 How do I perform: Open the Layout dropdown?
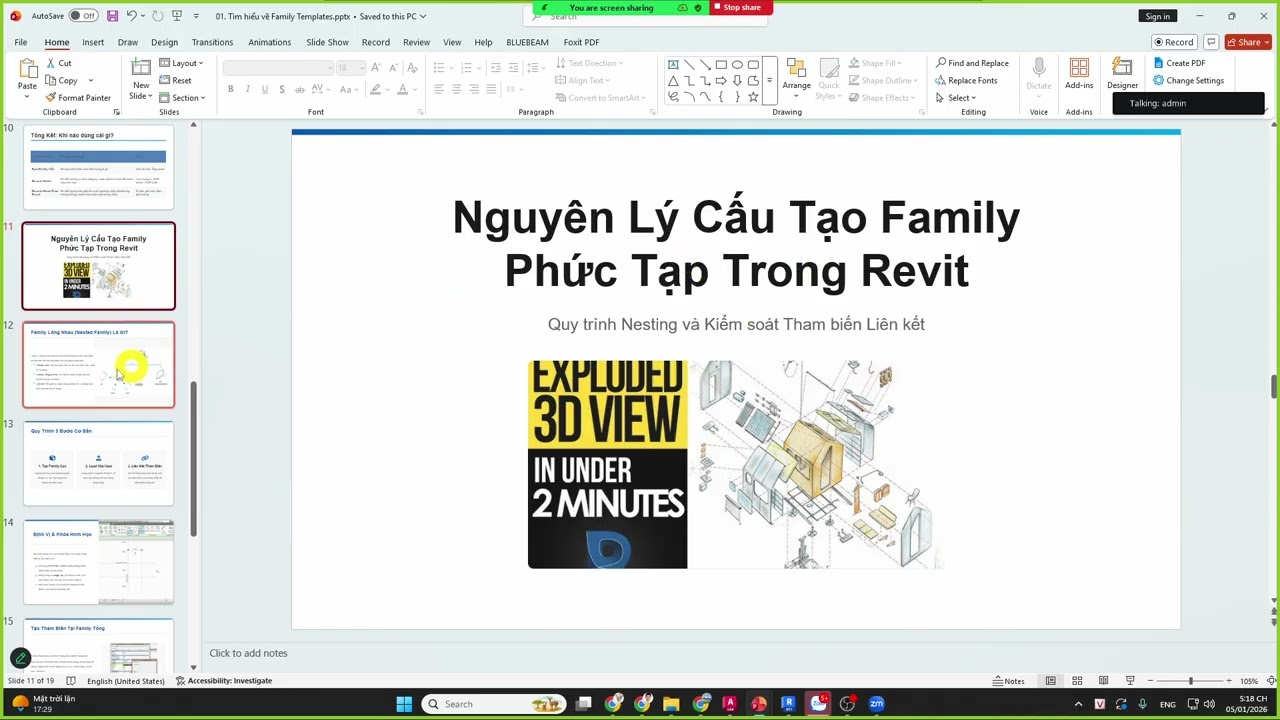[181, 63]
